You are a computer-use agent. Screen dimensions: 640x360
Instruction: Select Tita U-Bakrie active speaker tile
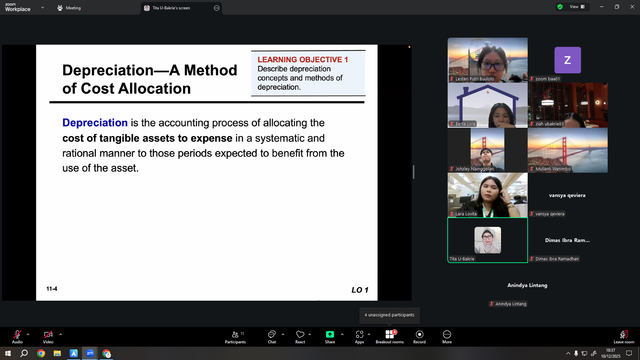[487, 240]
